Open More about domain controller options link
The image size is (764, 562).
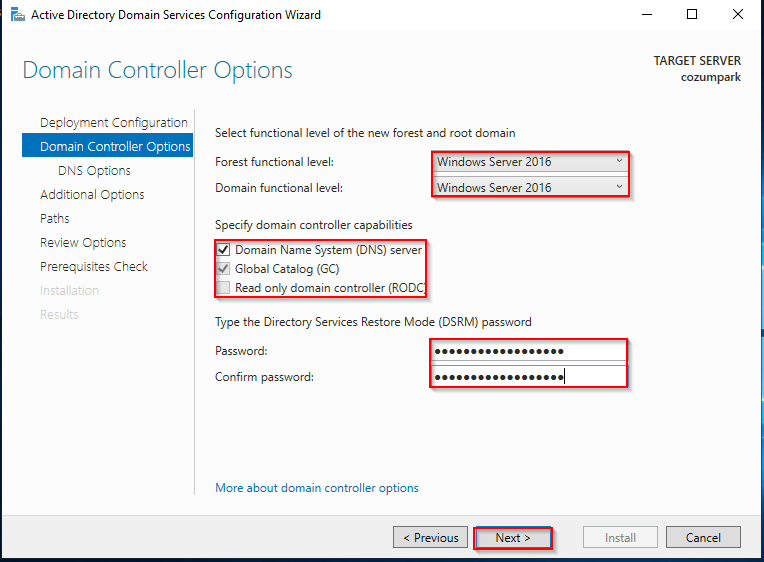[317, 488]
